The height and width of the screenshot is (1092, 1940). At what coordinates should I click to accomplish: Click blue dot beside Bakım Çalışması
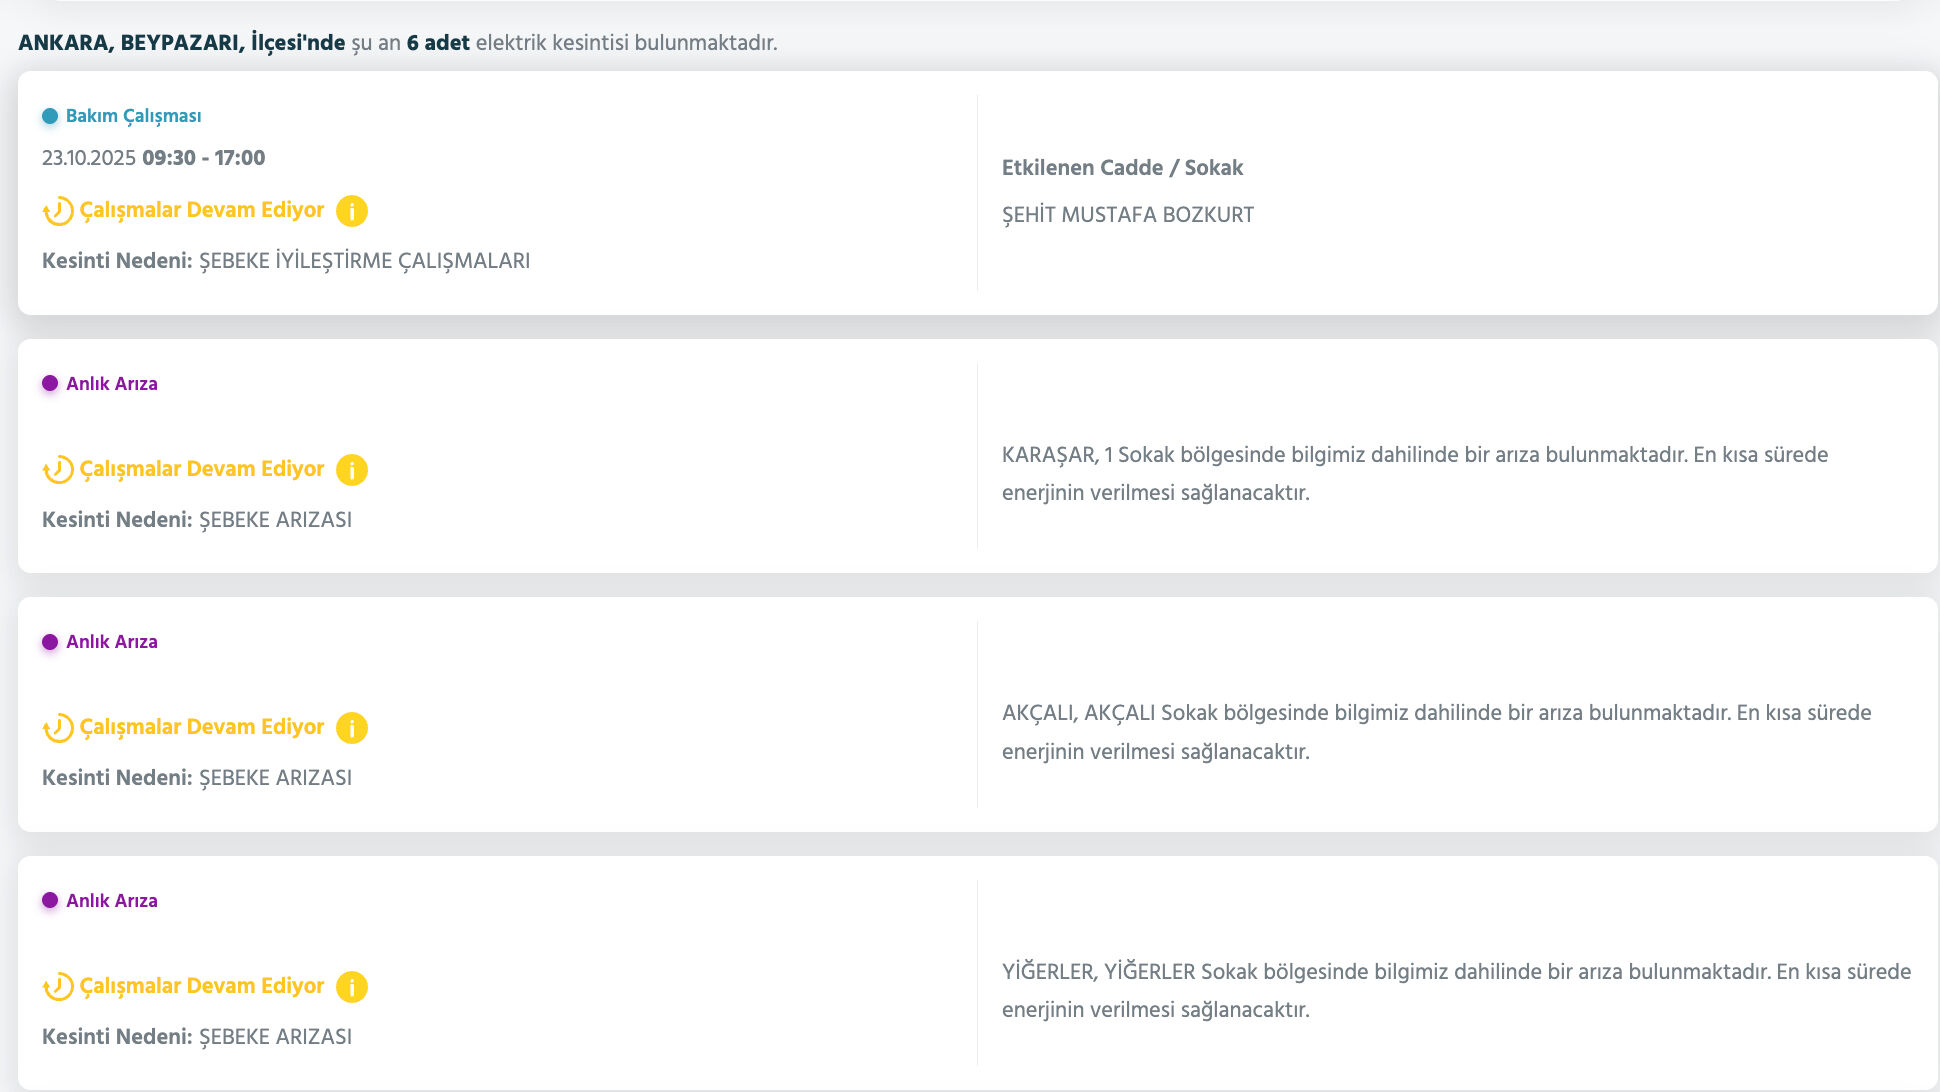coord(50,116)
